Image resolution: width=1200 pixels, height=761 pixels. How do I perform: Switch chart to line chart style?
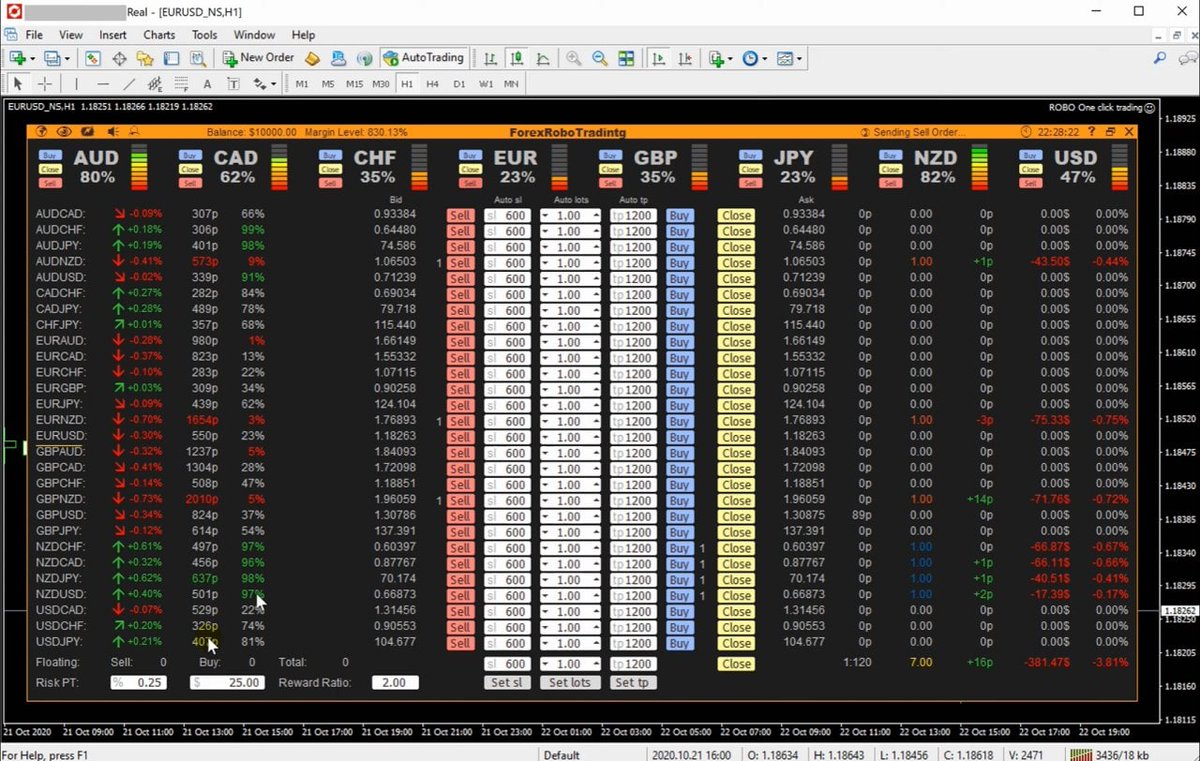click(x=543, y=59)
